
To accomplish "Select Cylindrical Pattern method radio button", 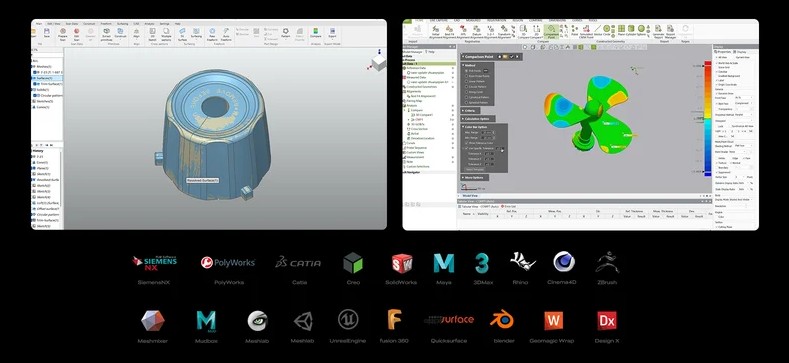I will tap(467, 97).
